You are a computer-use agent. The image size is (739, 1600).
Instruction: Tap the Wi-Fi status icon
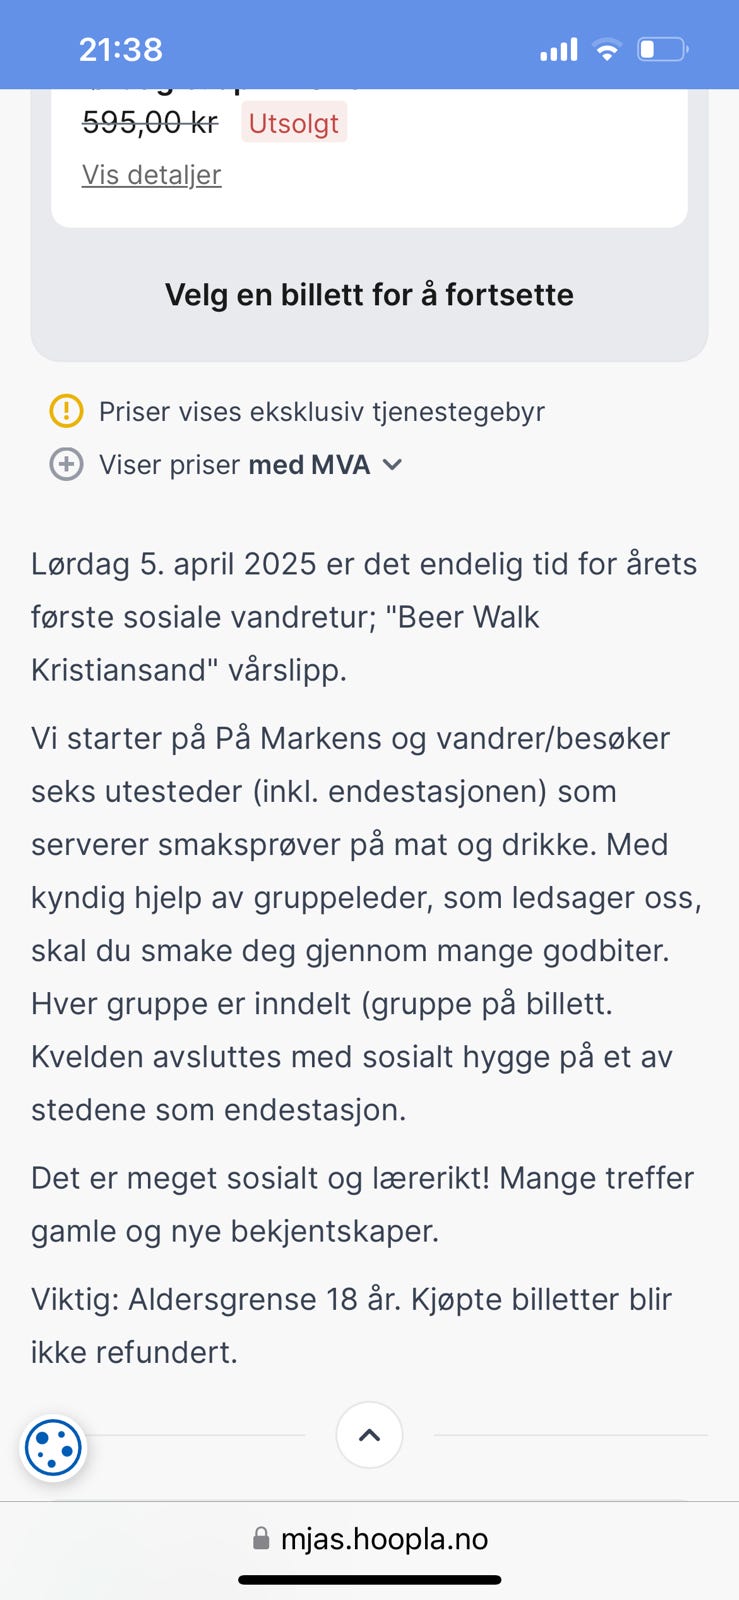606,49
